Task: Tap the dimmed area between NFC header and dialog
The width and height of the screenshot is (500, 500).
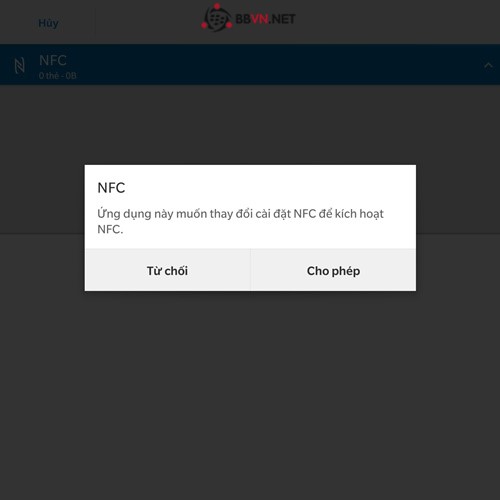Action: (x=250, y=124)
